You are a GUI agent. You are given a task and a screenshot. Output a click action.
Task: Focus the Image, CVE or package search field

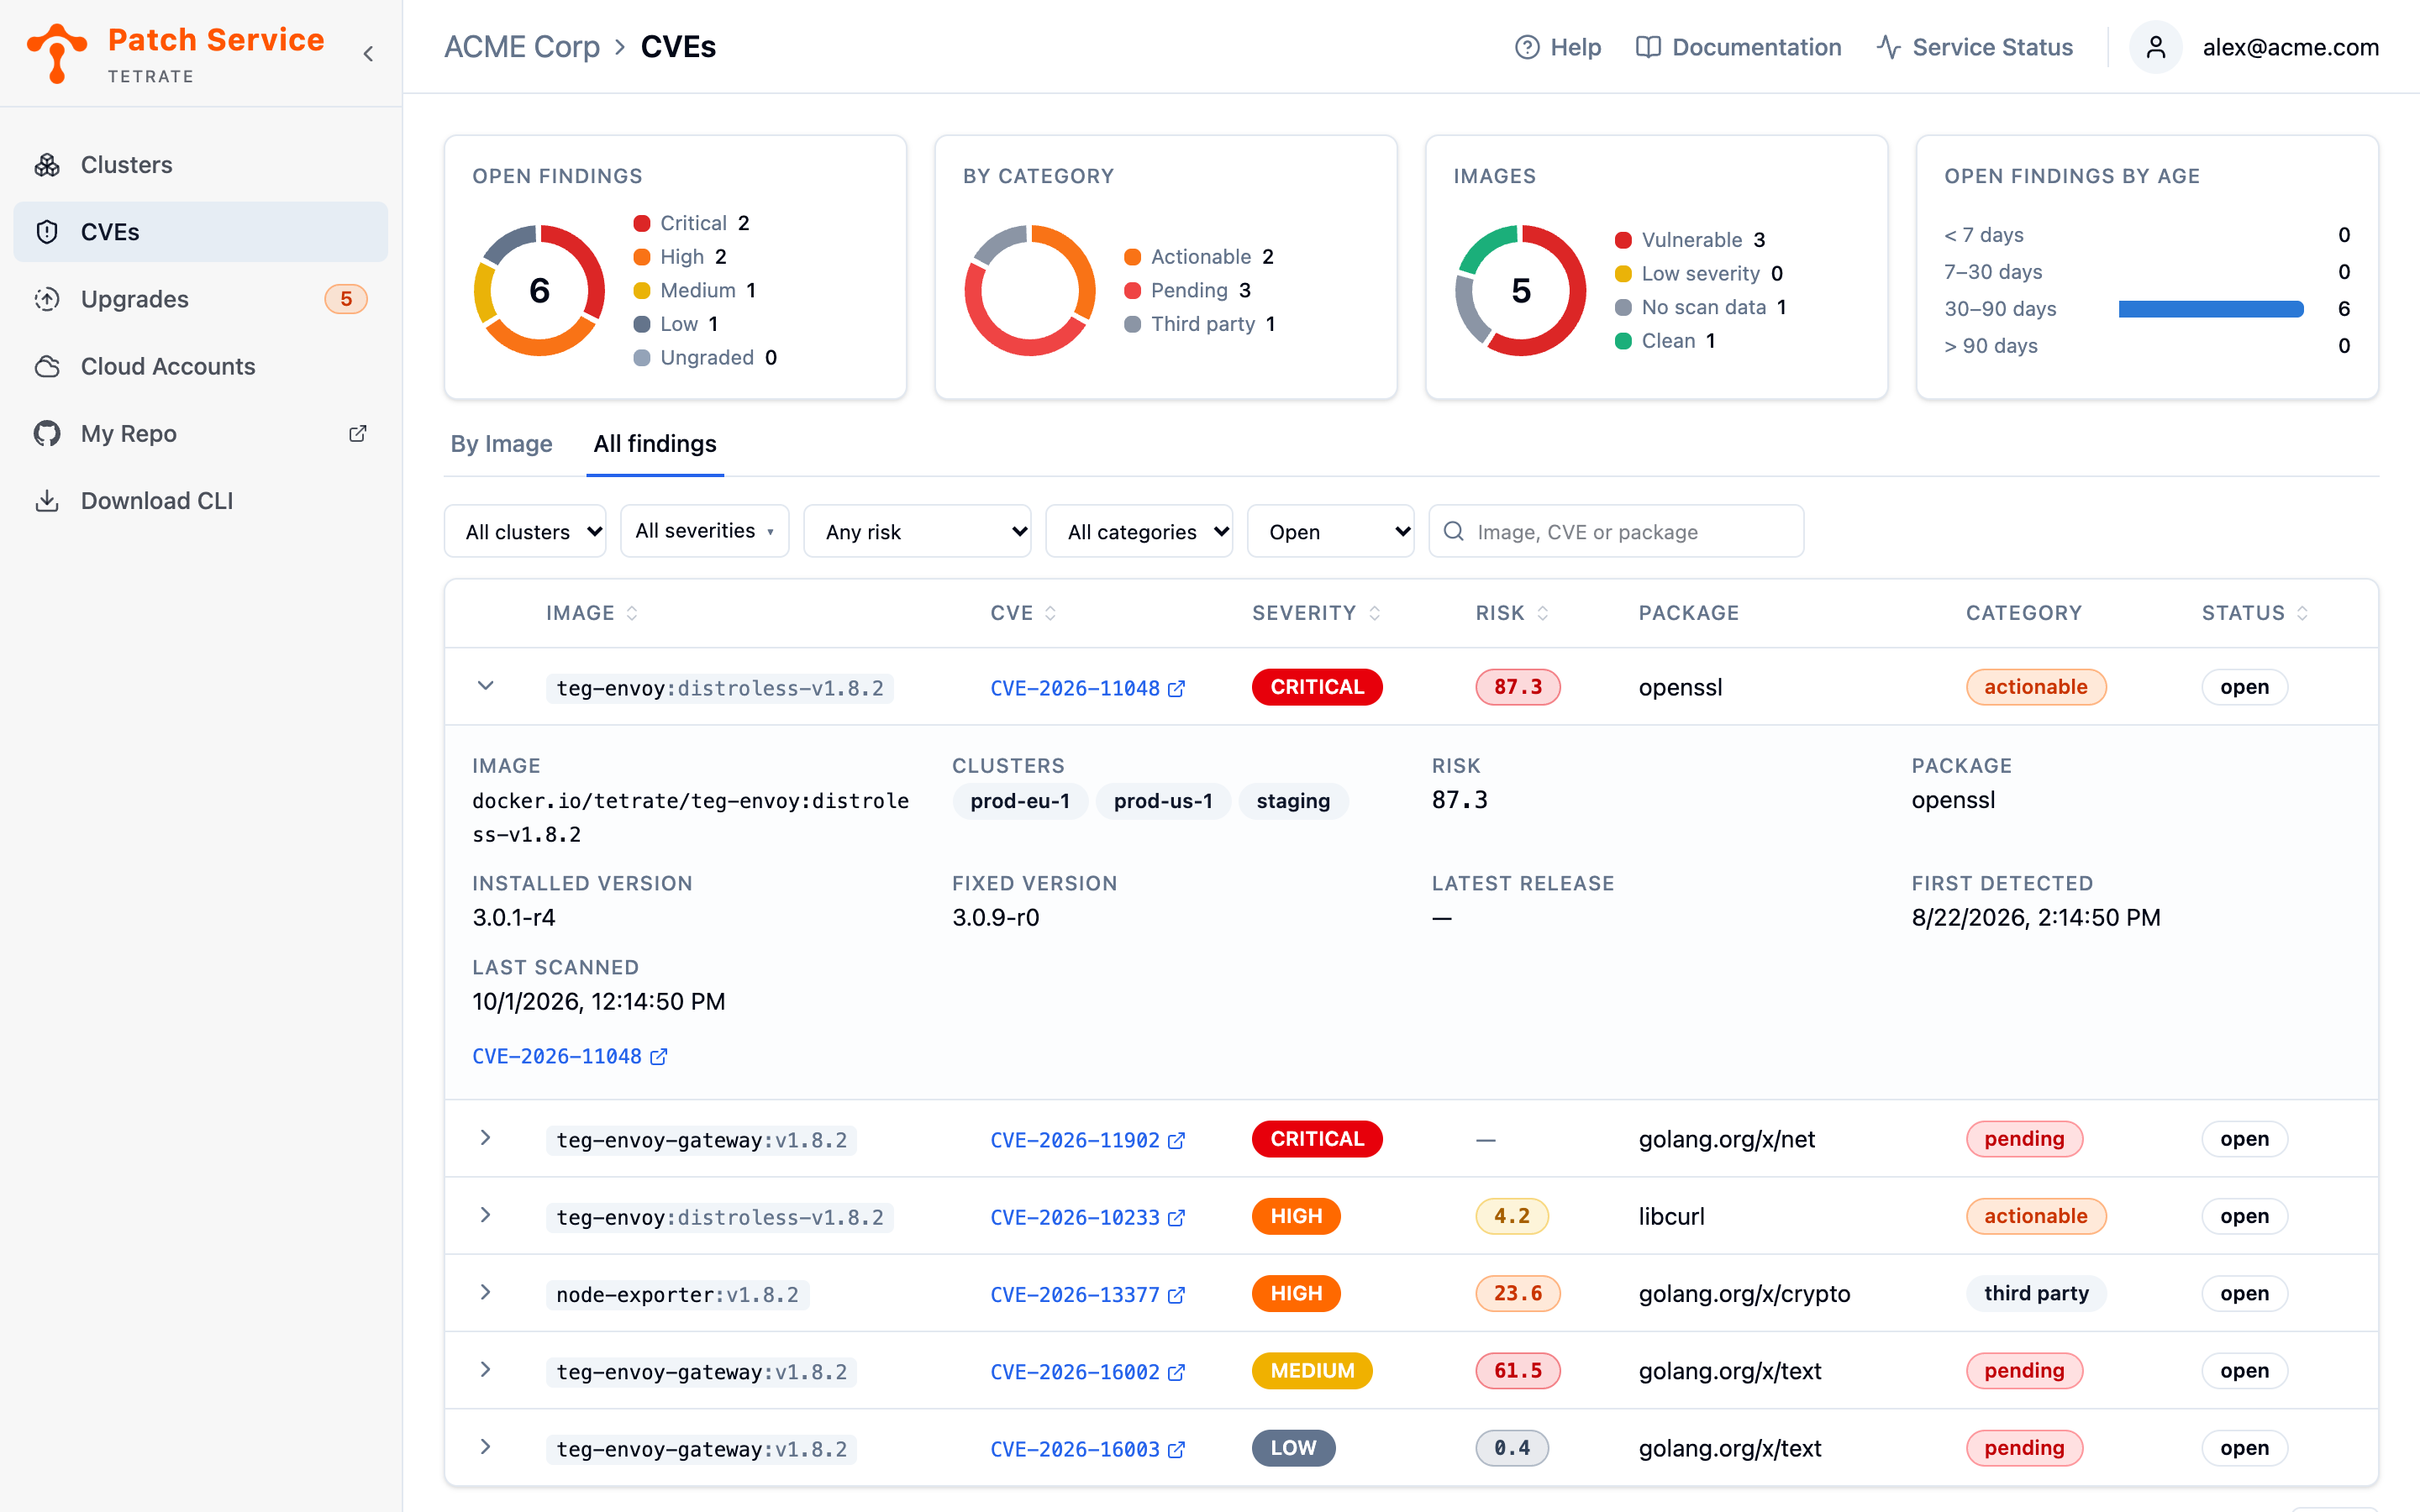pyautogui.click(x=1616, y=531)
